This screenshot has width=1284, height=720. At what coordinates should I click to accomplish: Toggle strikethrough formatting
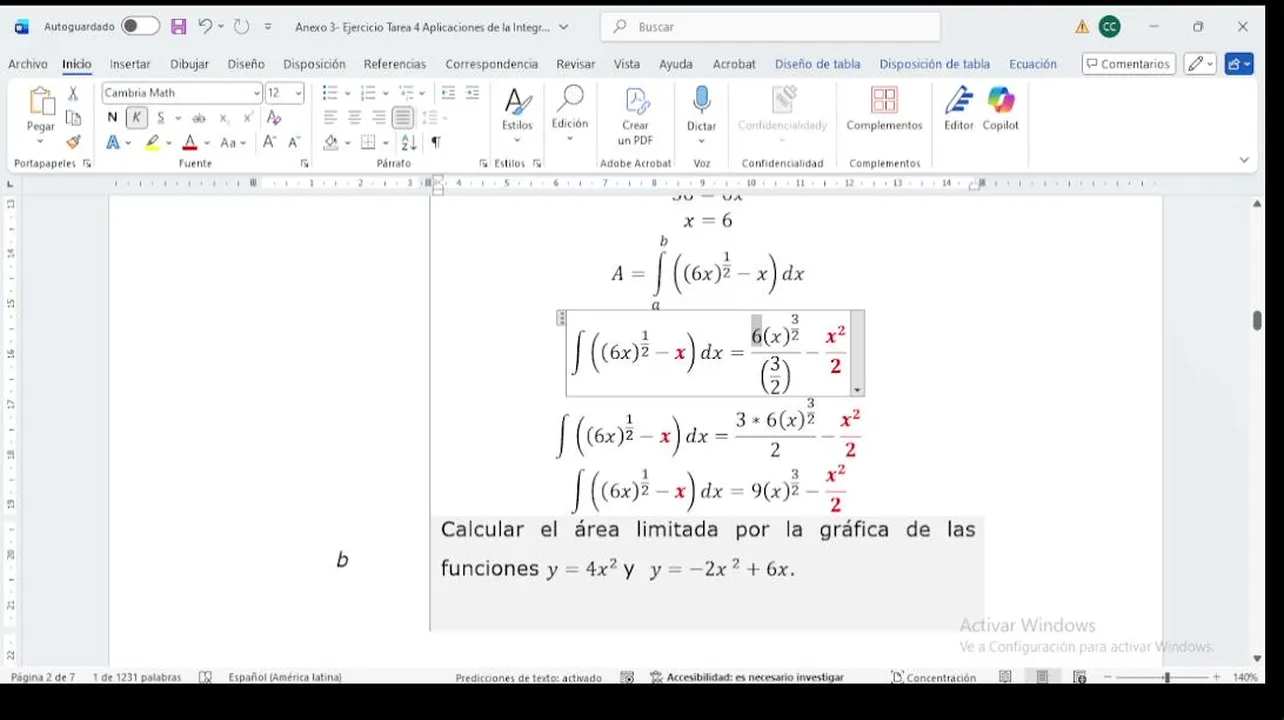tap(199, 118)
